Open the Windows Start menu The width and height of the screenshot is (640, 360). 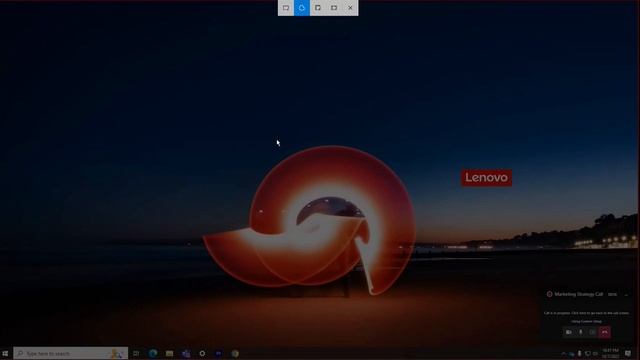click(x=5, y=353)
